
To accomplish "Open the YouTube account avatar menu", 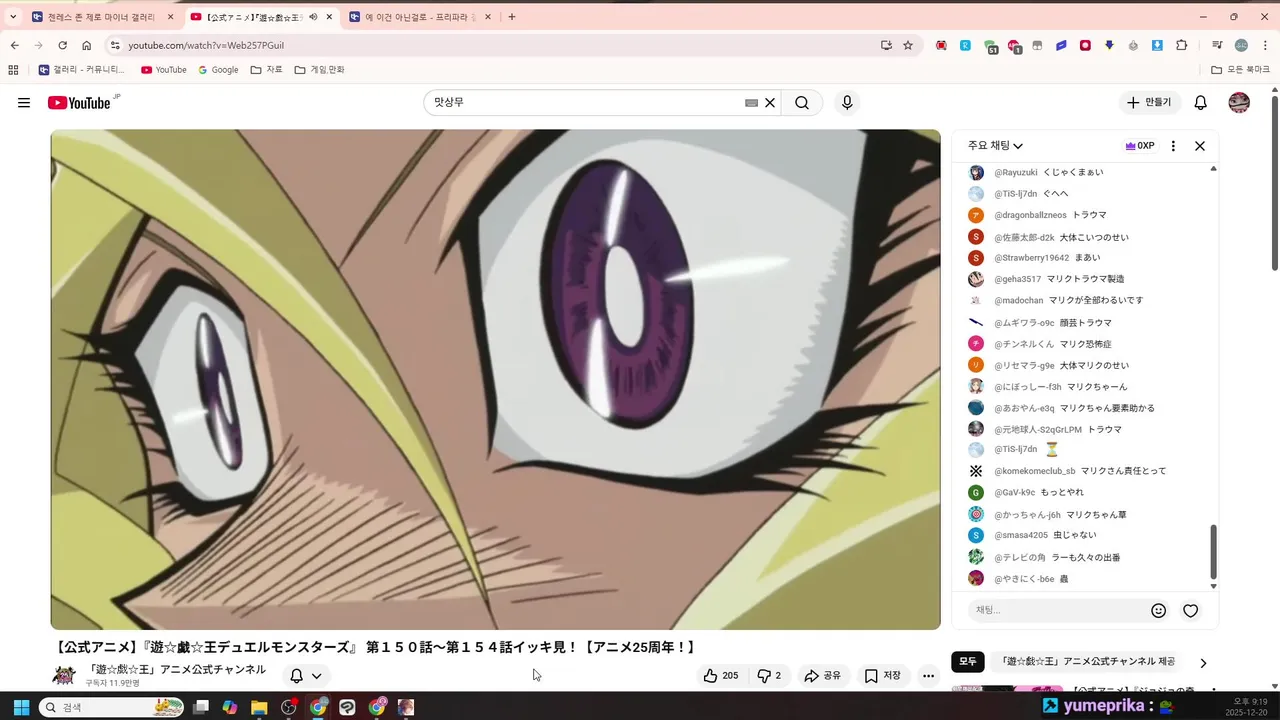I will point(1239,103).
